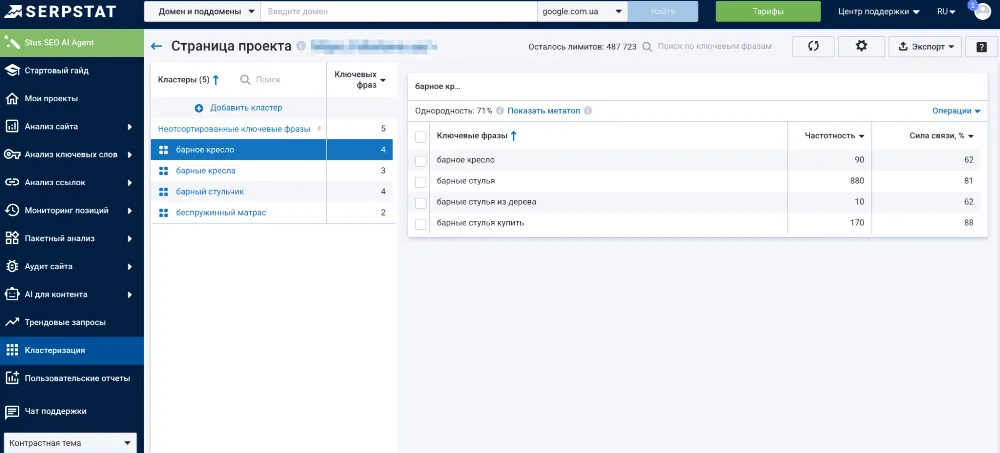The width and height of the screenshot is (1000, 453).
Task: Check the барные стулья купить row
Action: click(420, 224)
